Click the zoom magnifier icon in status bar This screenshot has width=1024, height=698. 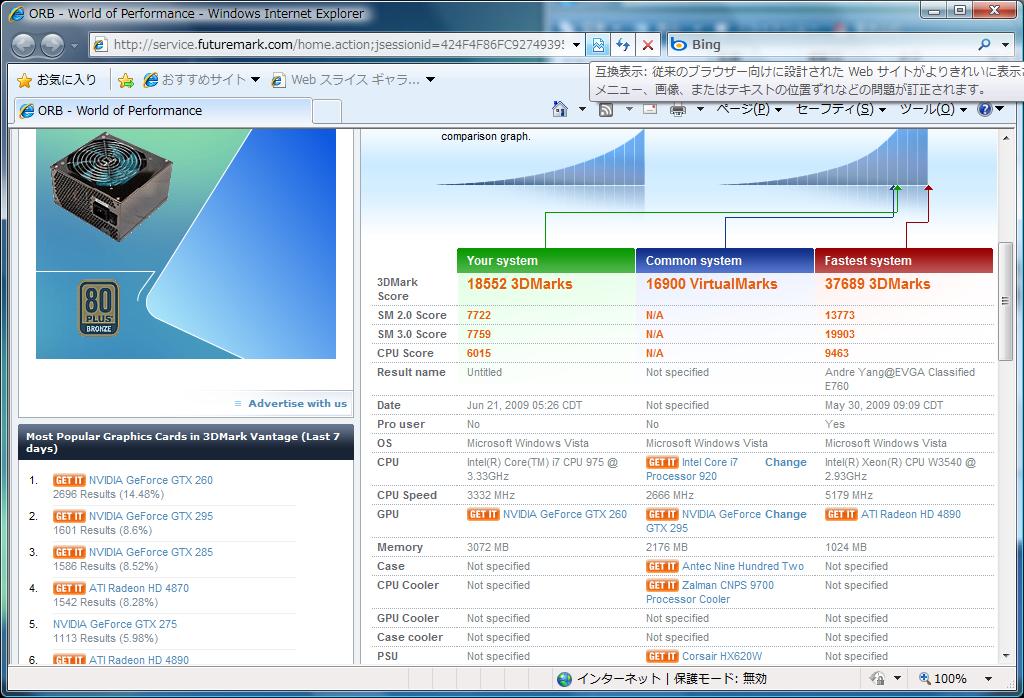(x=925, y=678)
